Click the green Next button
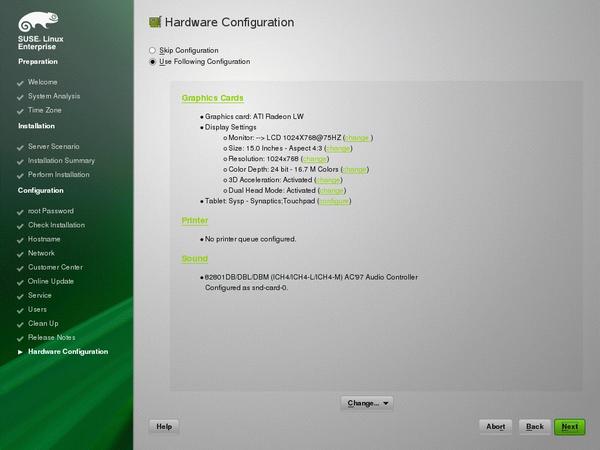Viewport: 600px width, 450px height. point(570,427)
